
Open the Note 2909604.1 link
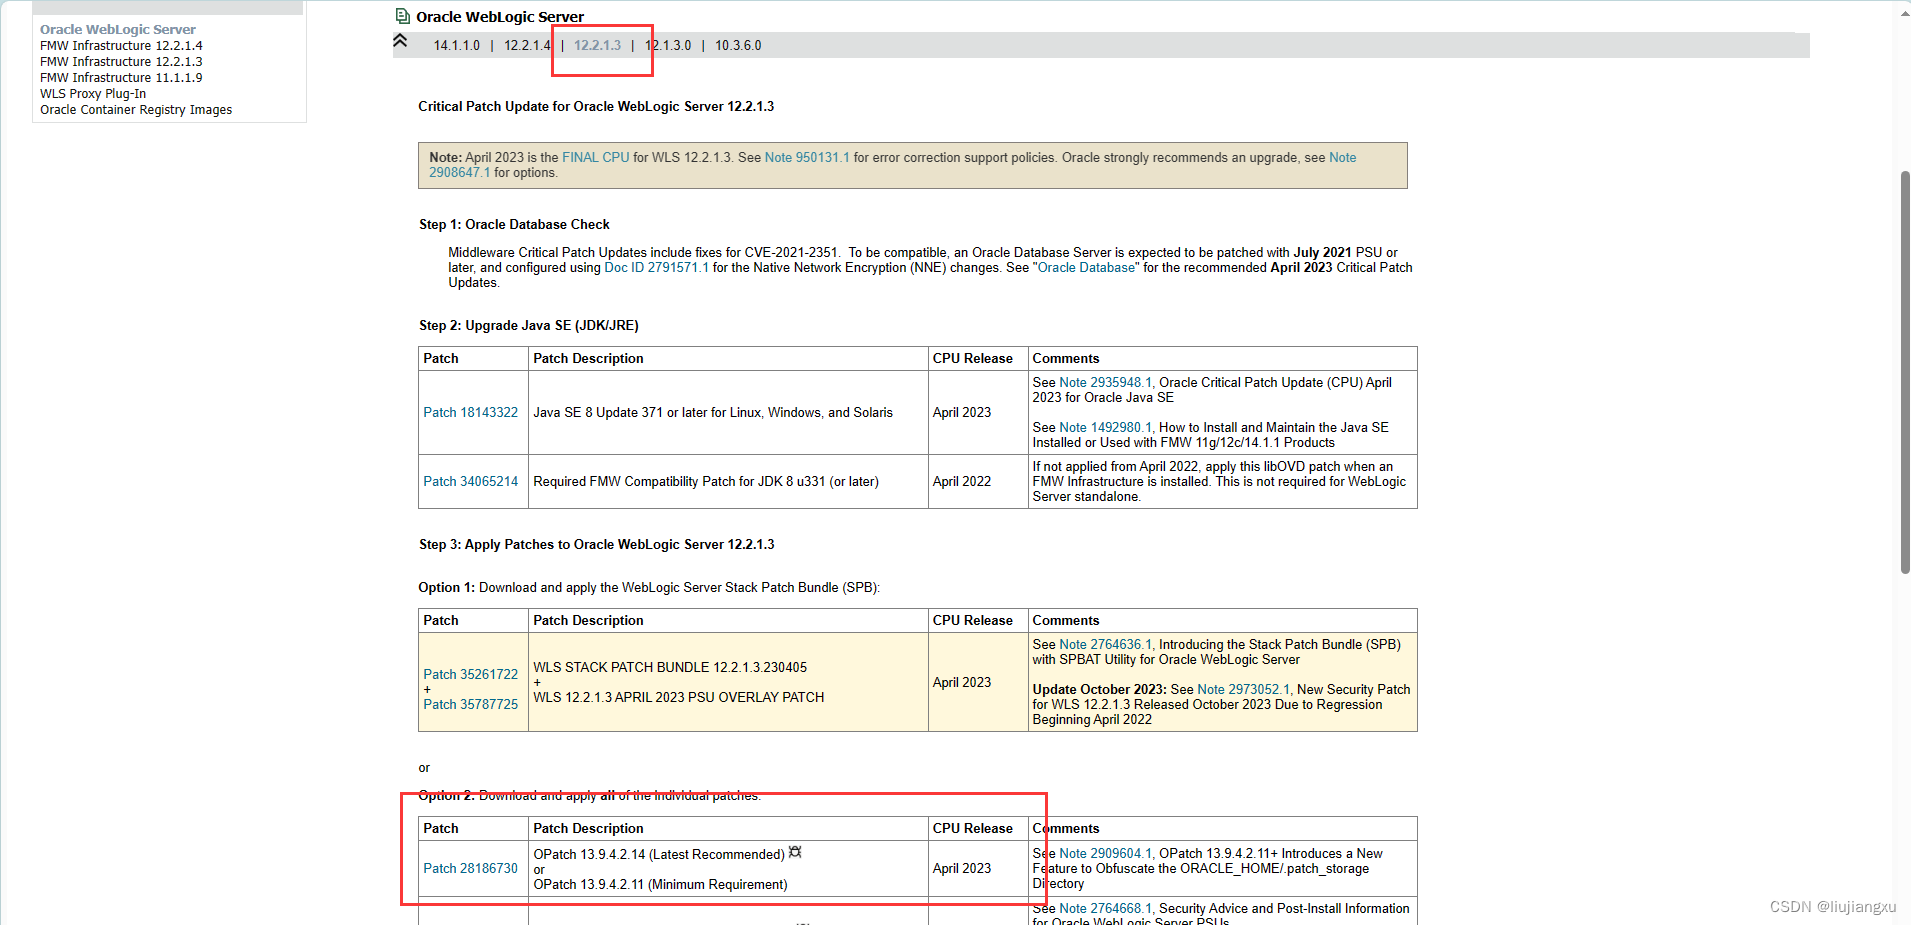point(1105,854)
